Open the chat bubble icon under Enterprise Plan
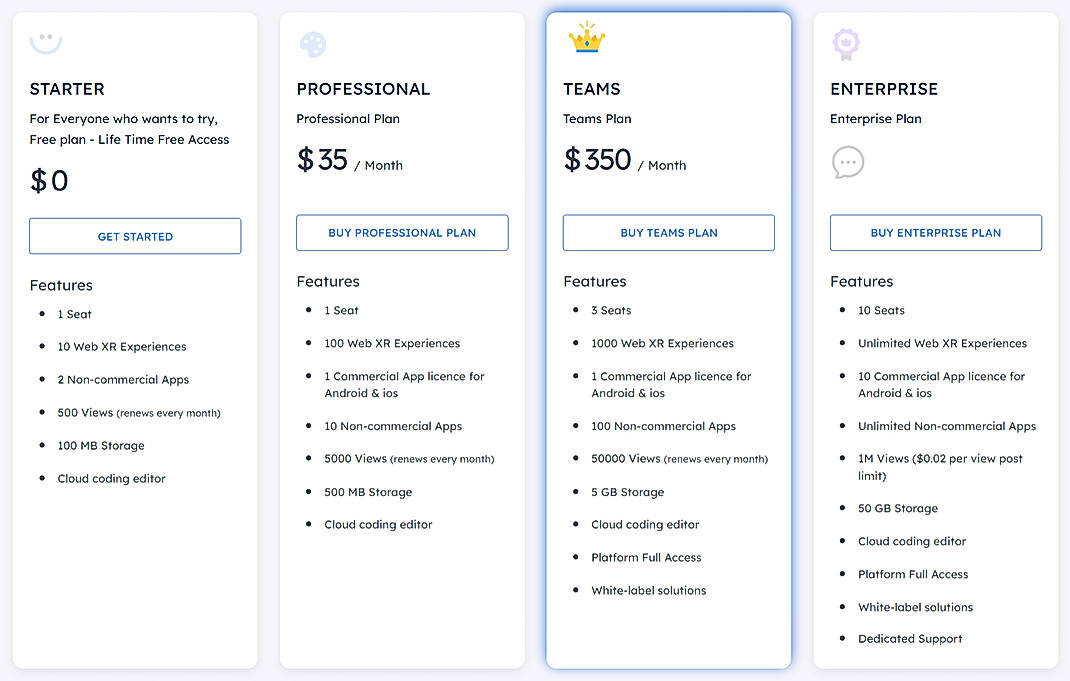 (x=848, y=162)
